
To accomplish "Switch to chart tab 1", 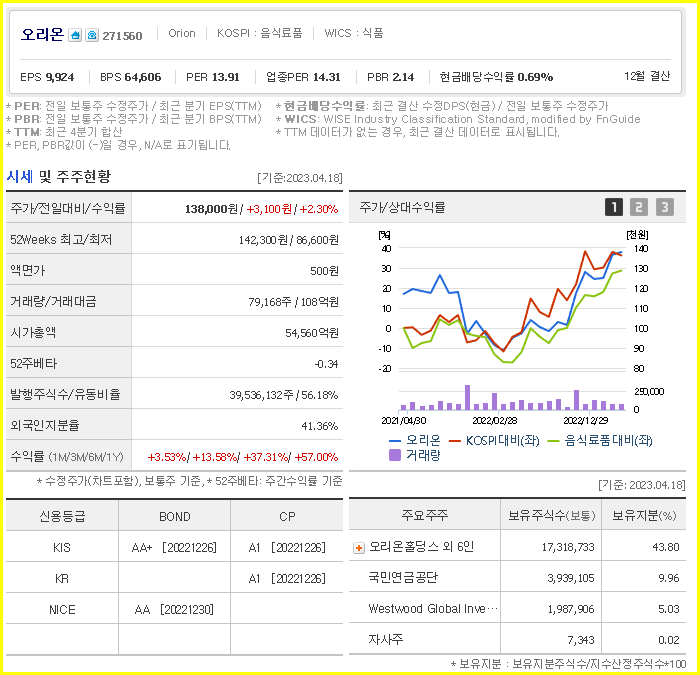I will point(614,207).
